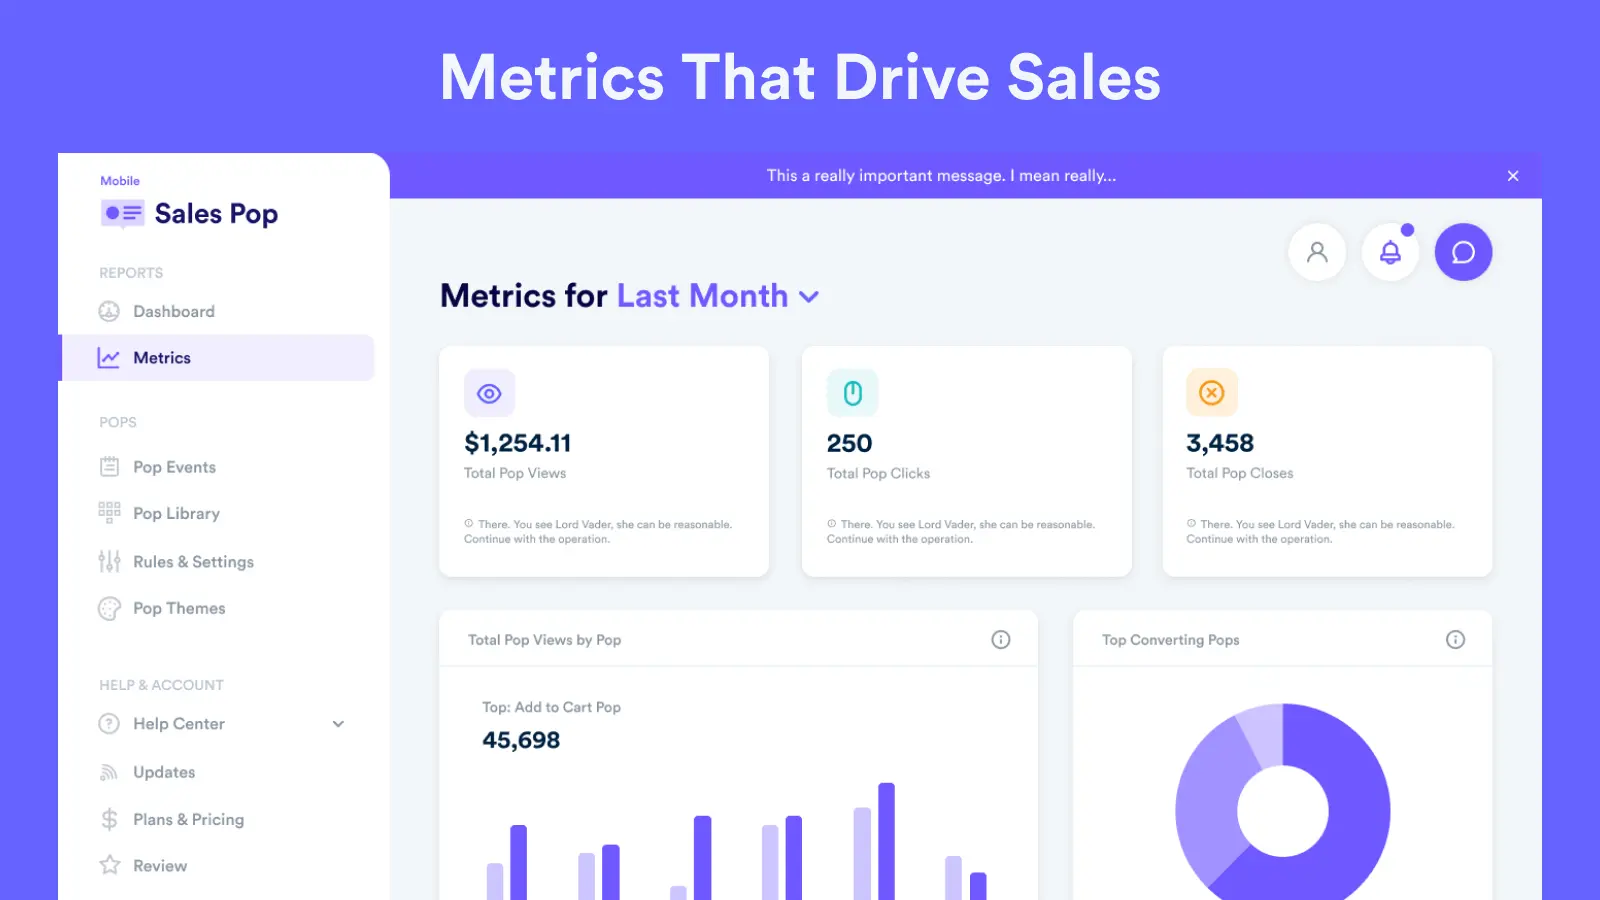The image size is (1600, 900).
Task: Click the Review star icon
Action: click(x=109, y=865)
